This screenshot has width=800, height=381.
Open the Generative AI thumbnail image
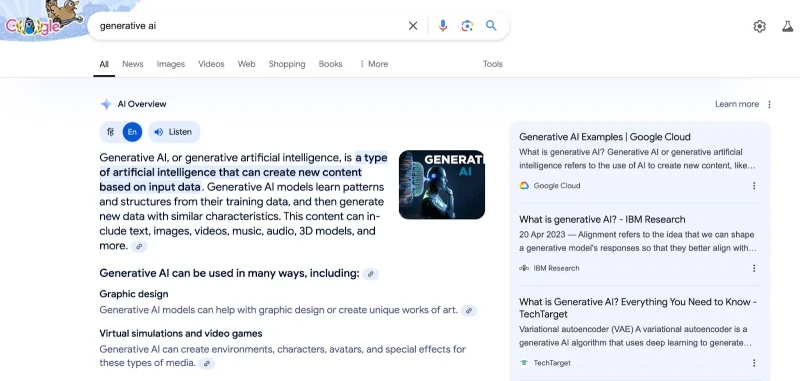(x=442, y=185)
